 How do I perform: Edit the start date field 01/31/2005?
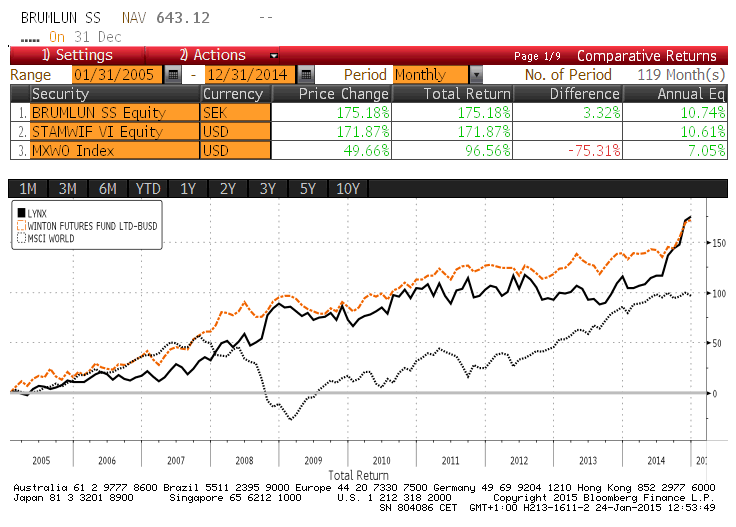coord(117,75)
